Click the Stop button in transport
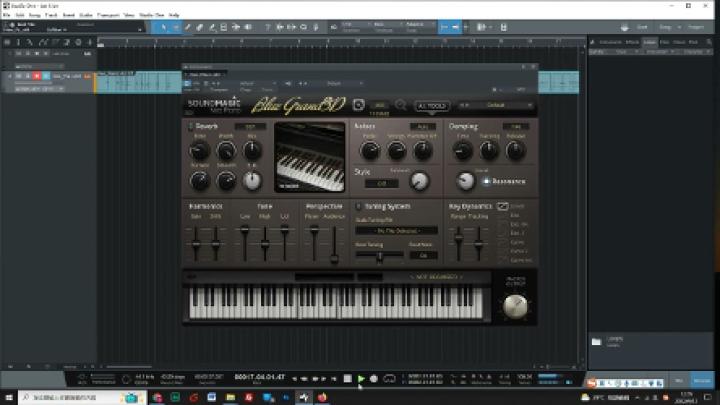 pos(348,379)
